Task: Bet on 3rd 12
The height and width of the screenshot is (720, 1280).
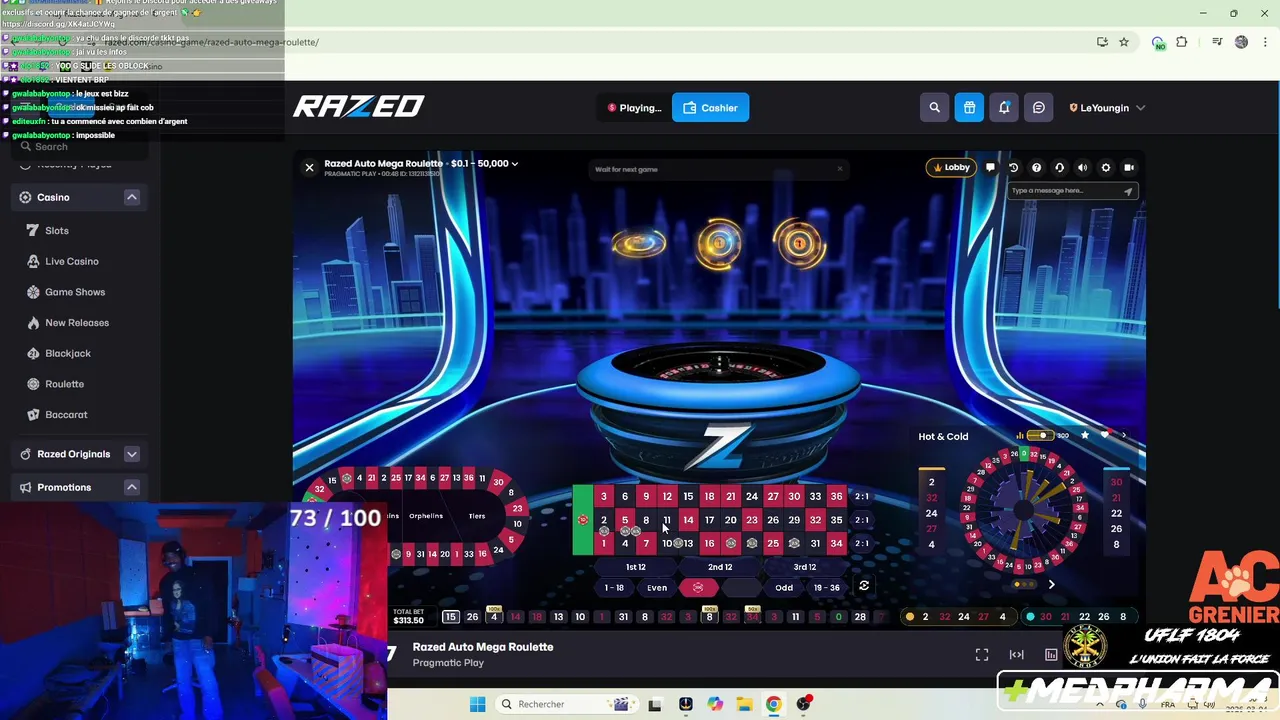Action: (x=805, y=567)
